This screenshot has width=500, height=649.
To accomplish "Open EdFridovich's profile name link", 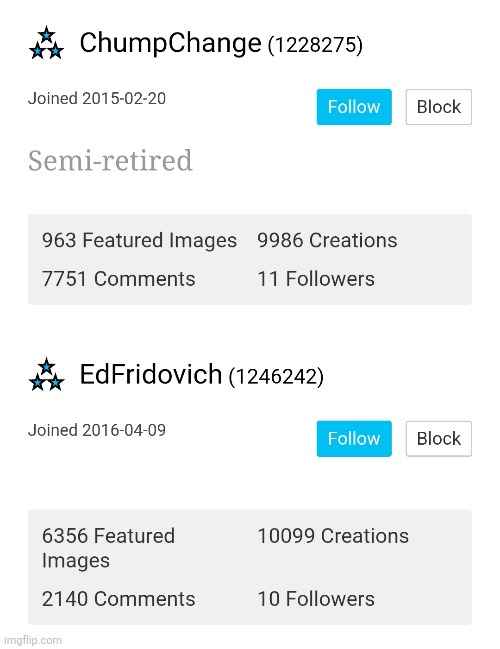I will coord(151,374).
